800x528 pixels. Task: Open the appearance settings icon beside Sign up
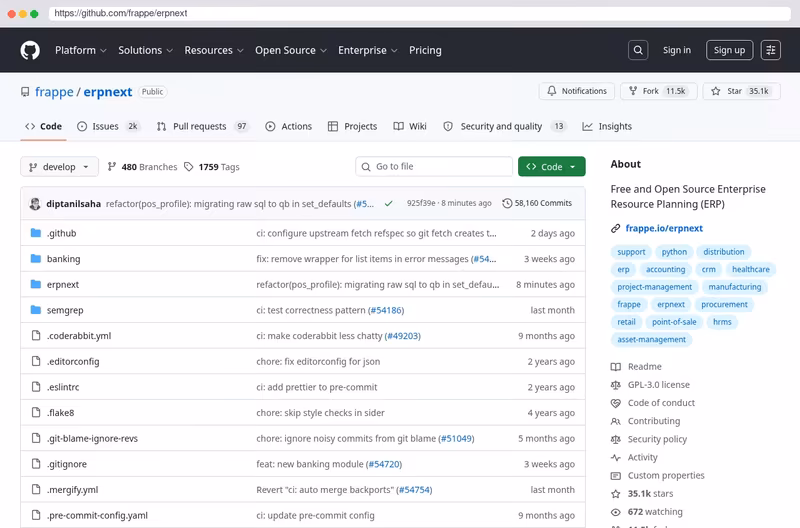[770, 50]
